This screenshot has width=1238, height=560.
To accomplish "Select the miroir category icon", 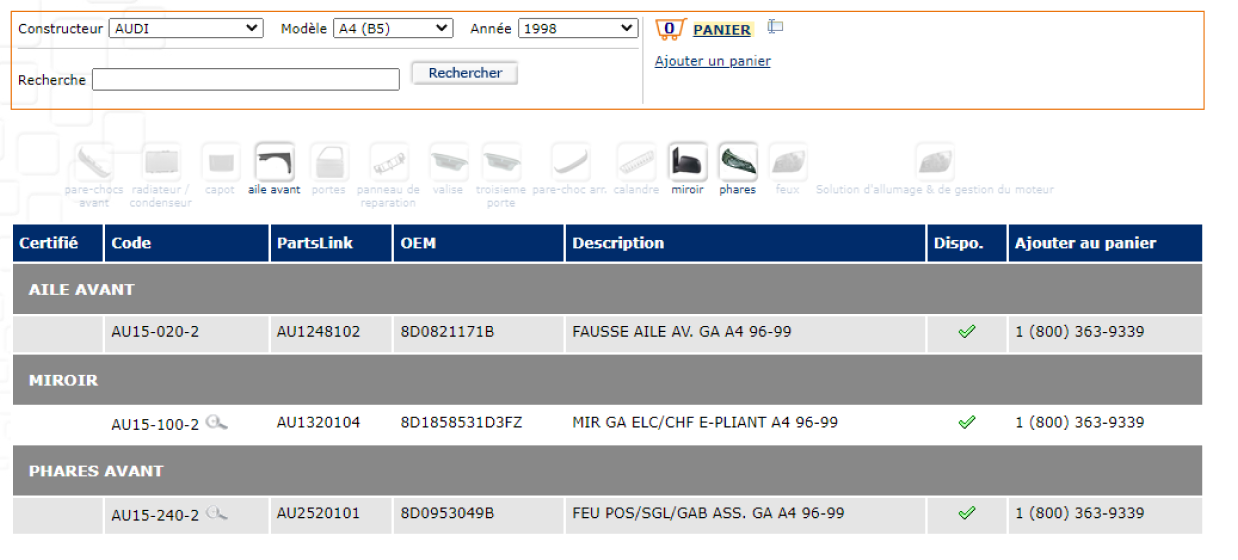I will pos(688,162).
